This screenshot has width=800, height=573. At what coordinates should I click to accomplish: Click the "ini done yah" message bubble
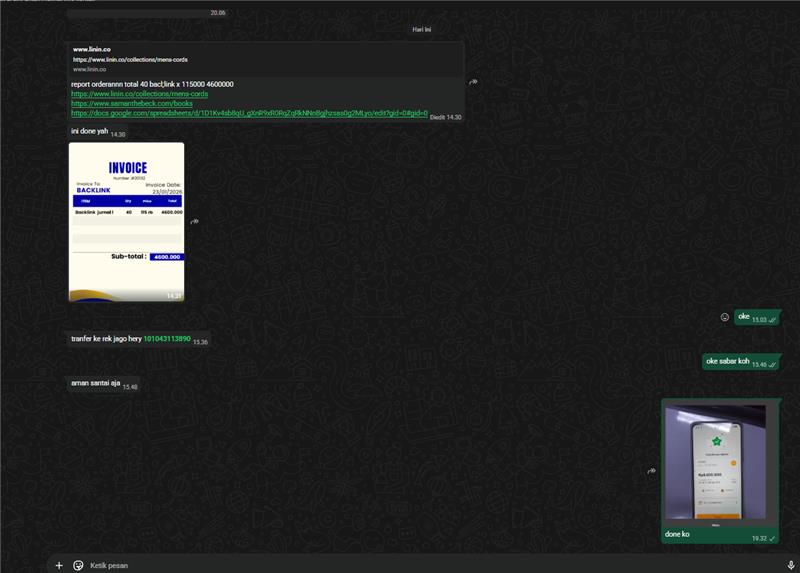(90, 132)
